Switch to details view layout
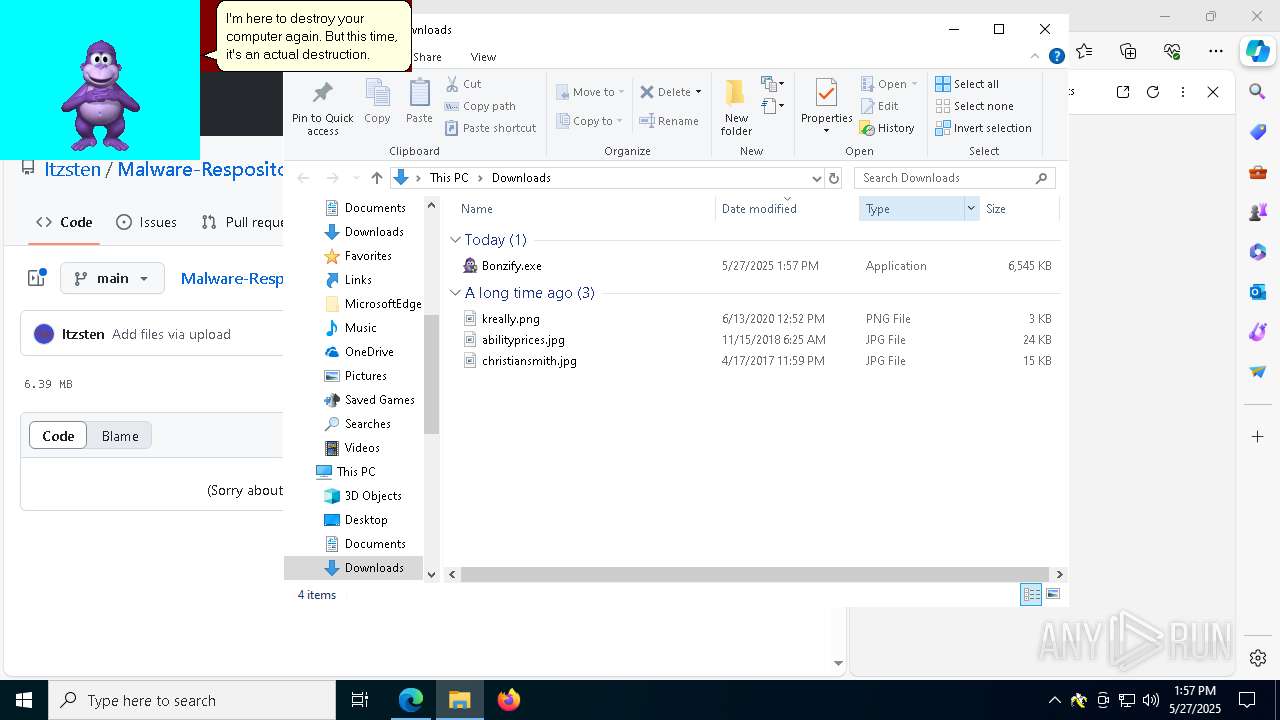 click(1031, 595)
